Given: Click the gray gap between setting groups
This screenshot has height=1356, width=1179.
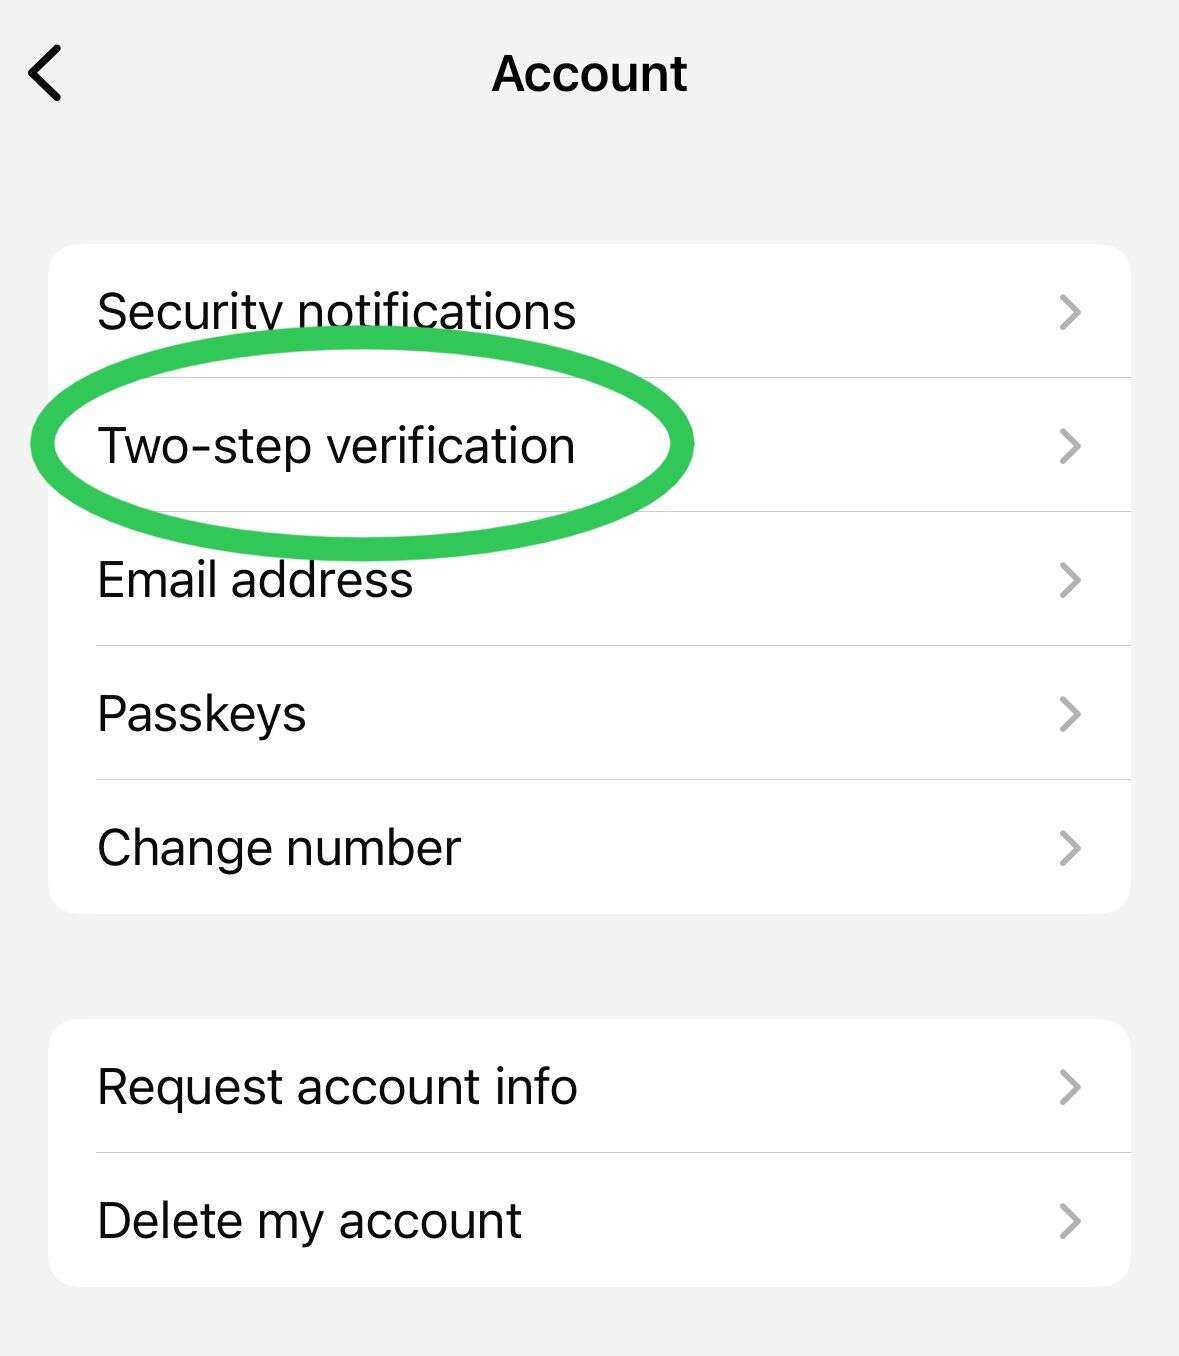Looking at the screenshot, I should click(589, 966).
